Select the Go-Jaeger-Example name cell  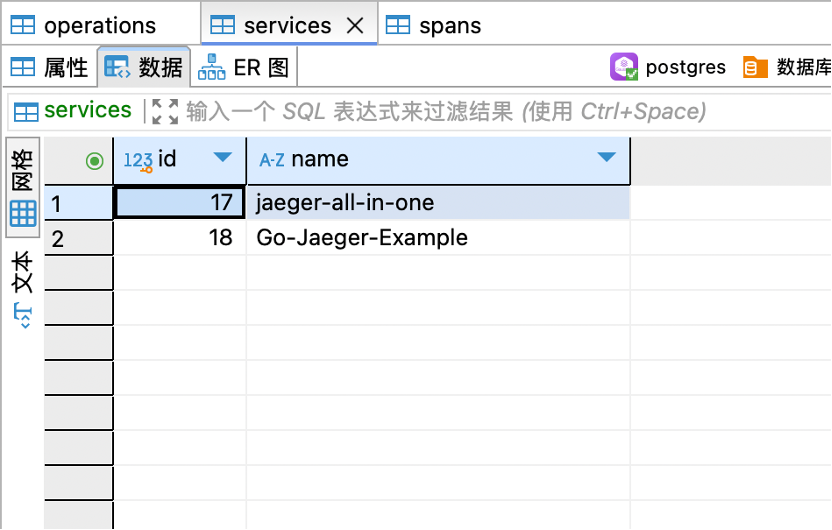click(x=362, y=238)
